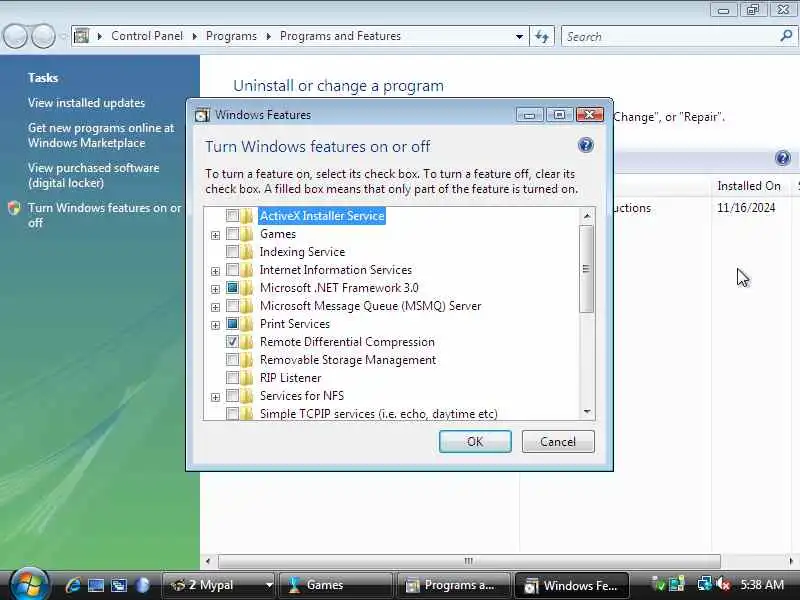800x600 pixels.
Task: Click the Remote Differential Compression folder icon
Action: [247, 342]
